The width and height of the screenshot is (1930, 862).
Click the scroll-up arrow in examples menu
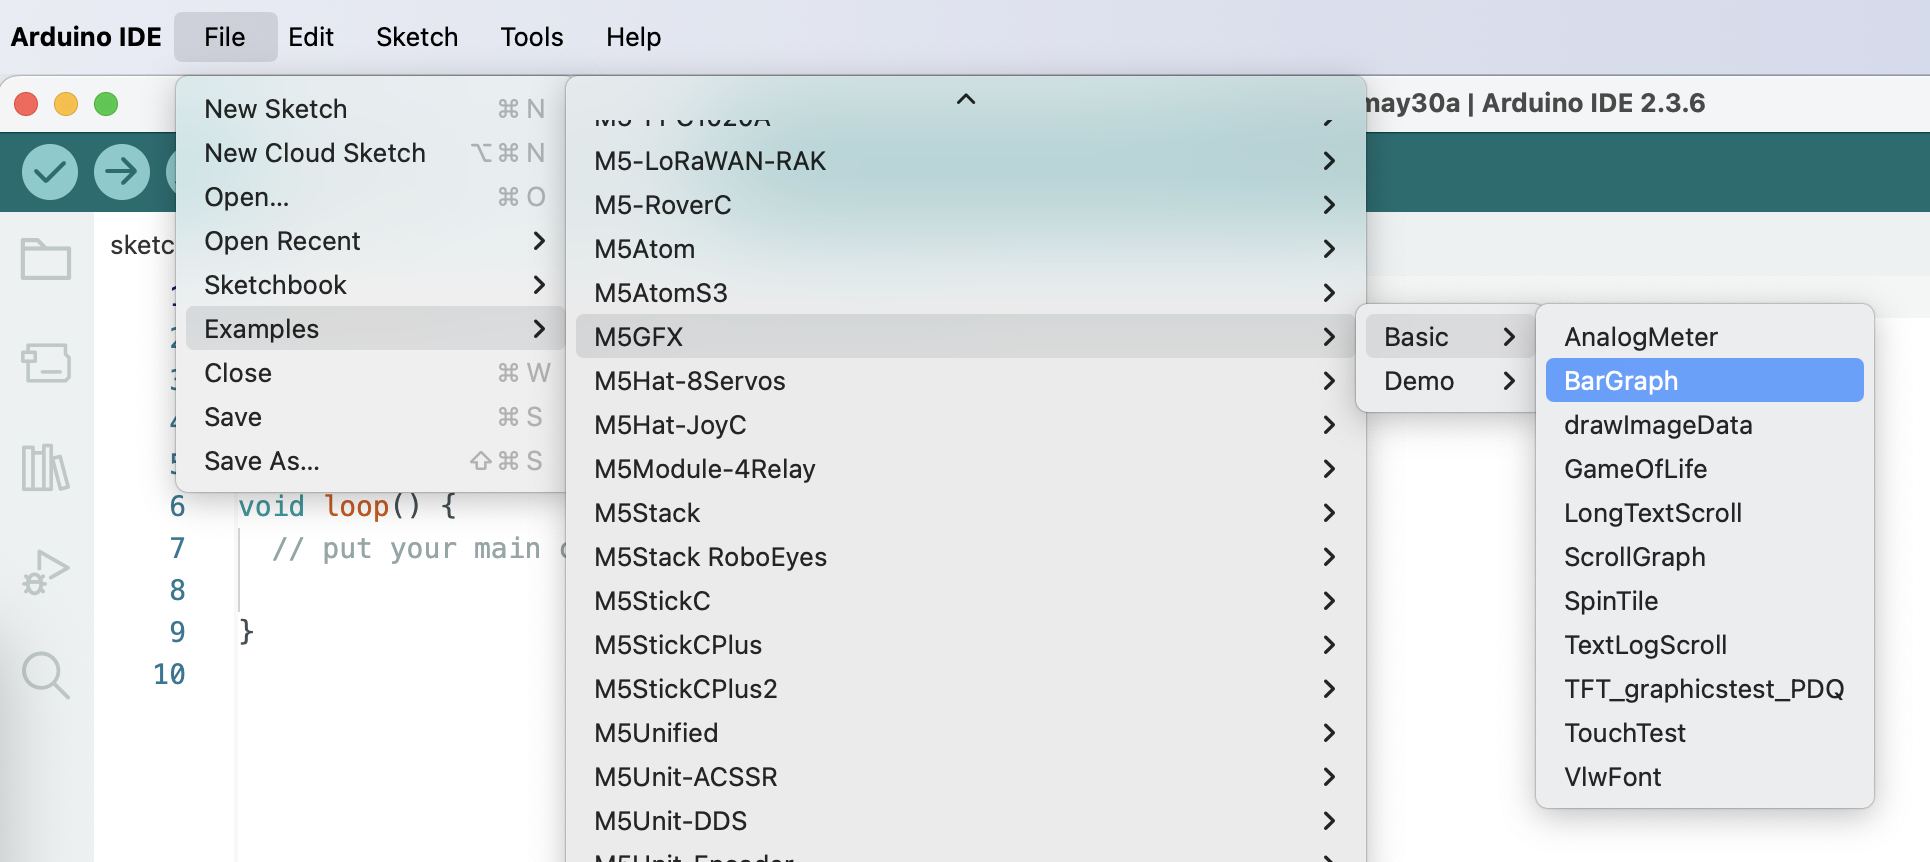tap(966, 99)
